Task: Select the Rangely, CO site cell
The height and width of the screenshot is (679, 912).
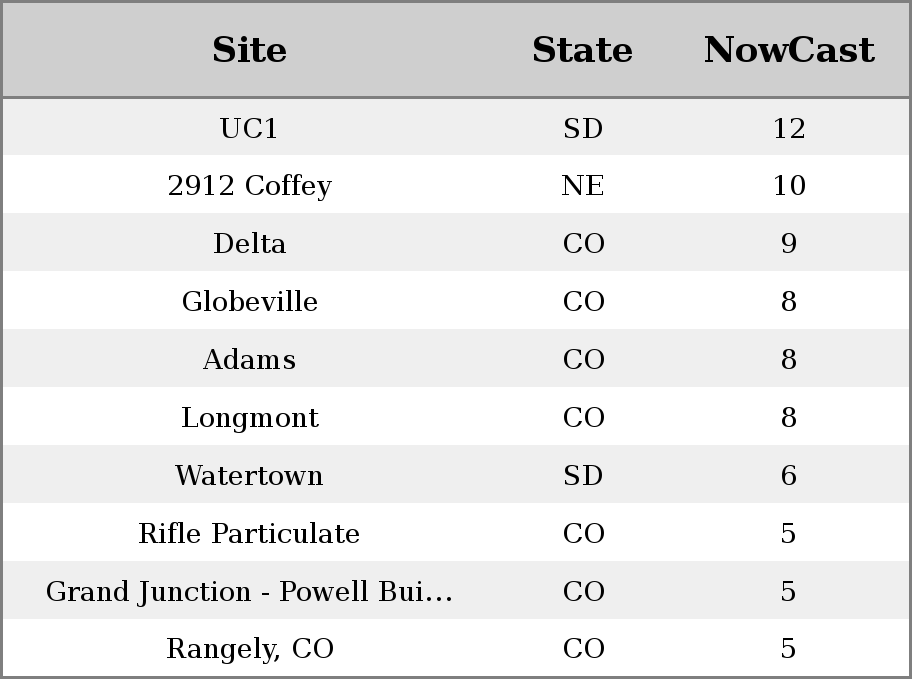Action: point(250,649)
